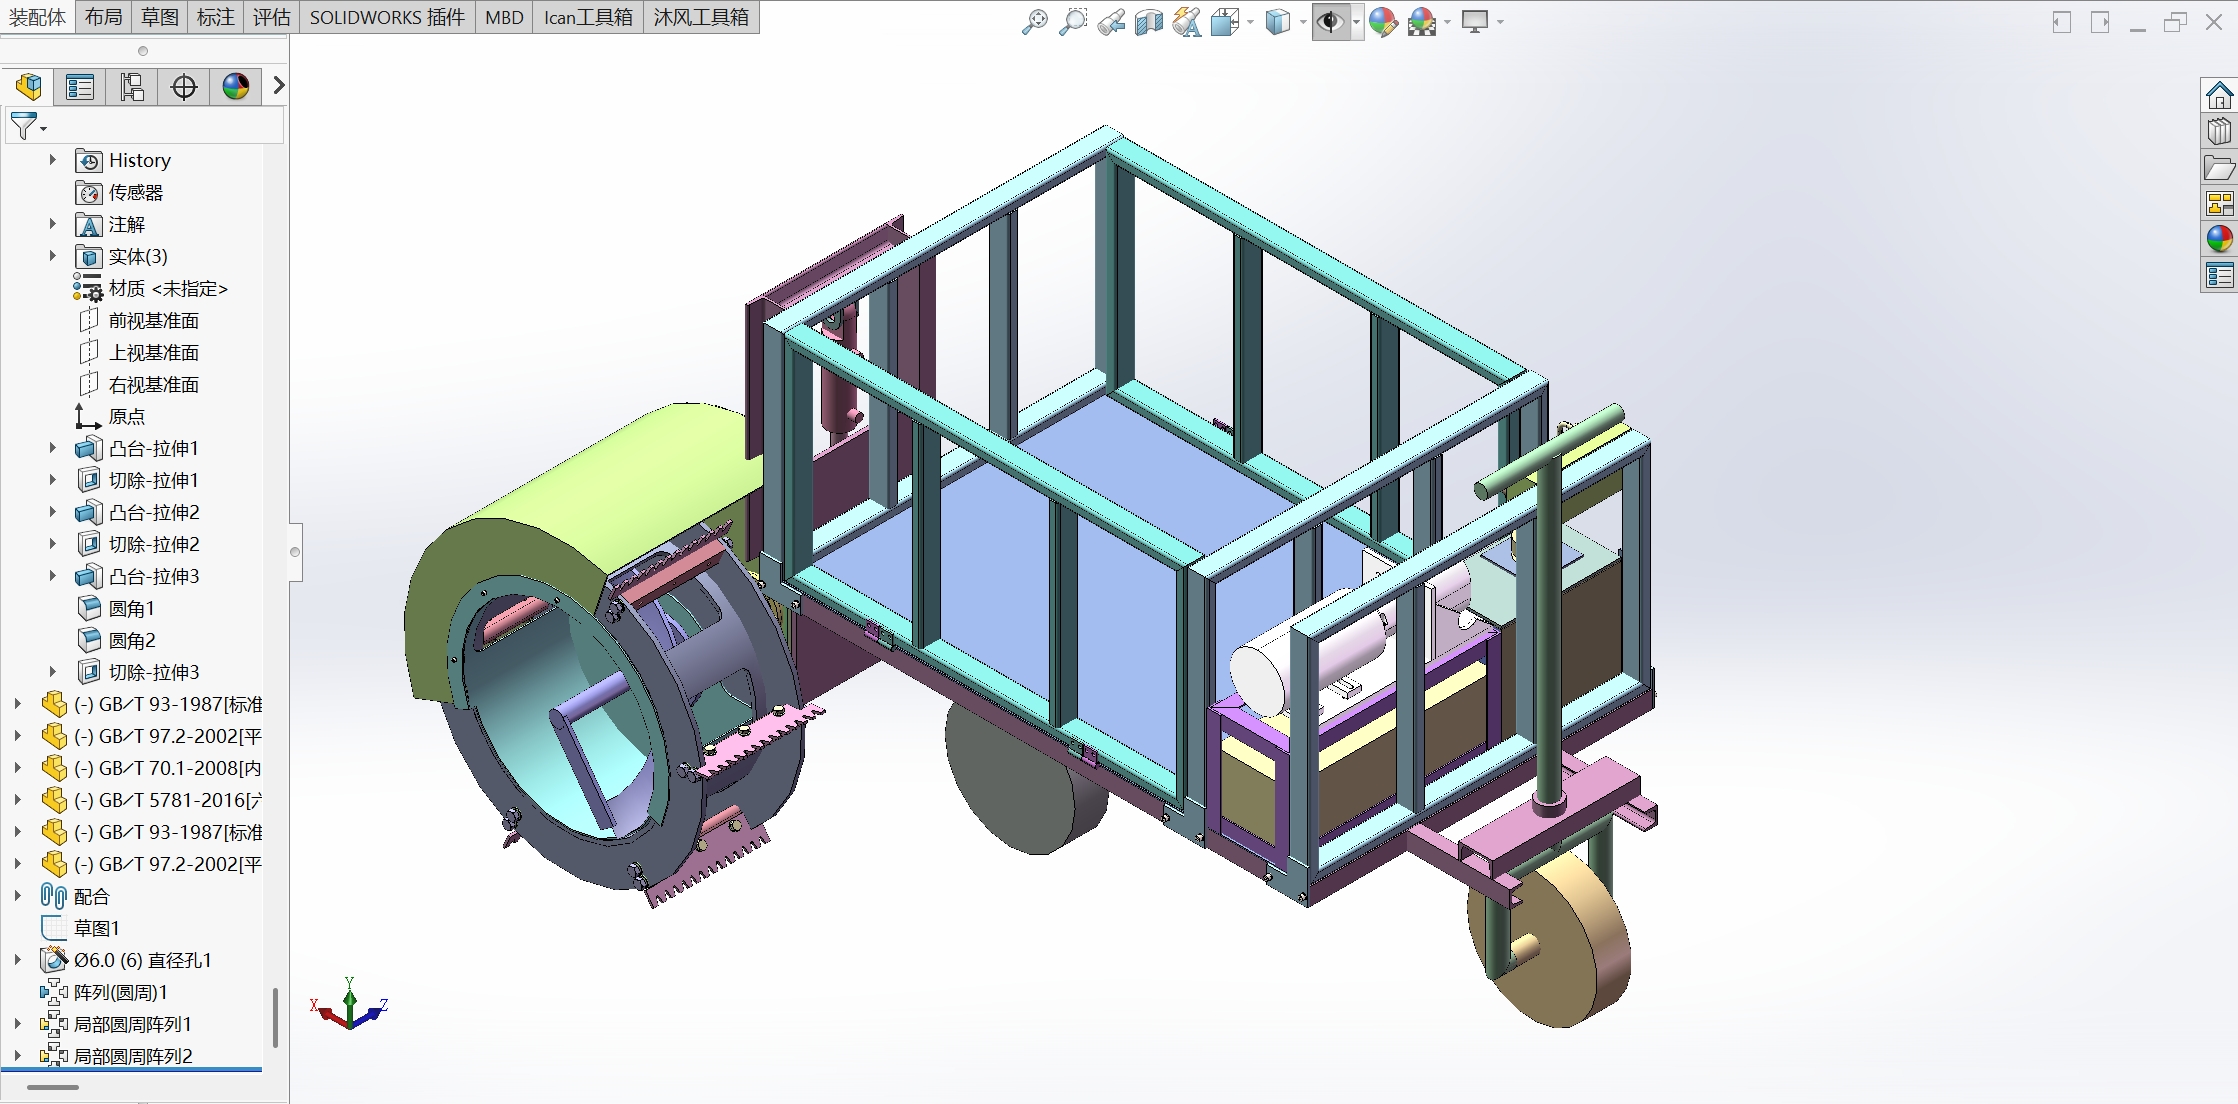Open the View Settings dropdown arrow
This screenshot has width=2238, height=1104.
tap(1500, 22)
